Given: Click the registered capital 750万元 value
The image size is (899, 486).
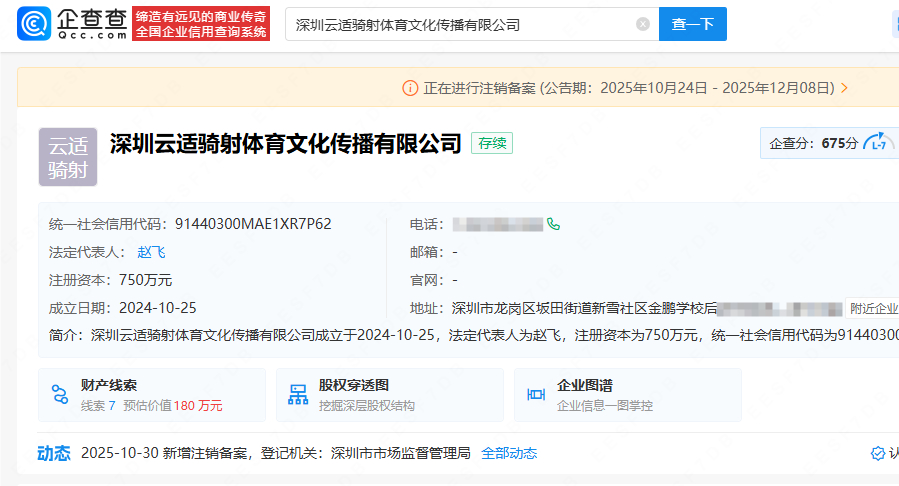Looking at the screenshot, I should point(145,280).
